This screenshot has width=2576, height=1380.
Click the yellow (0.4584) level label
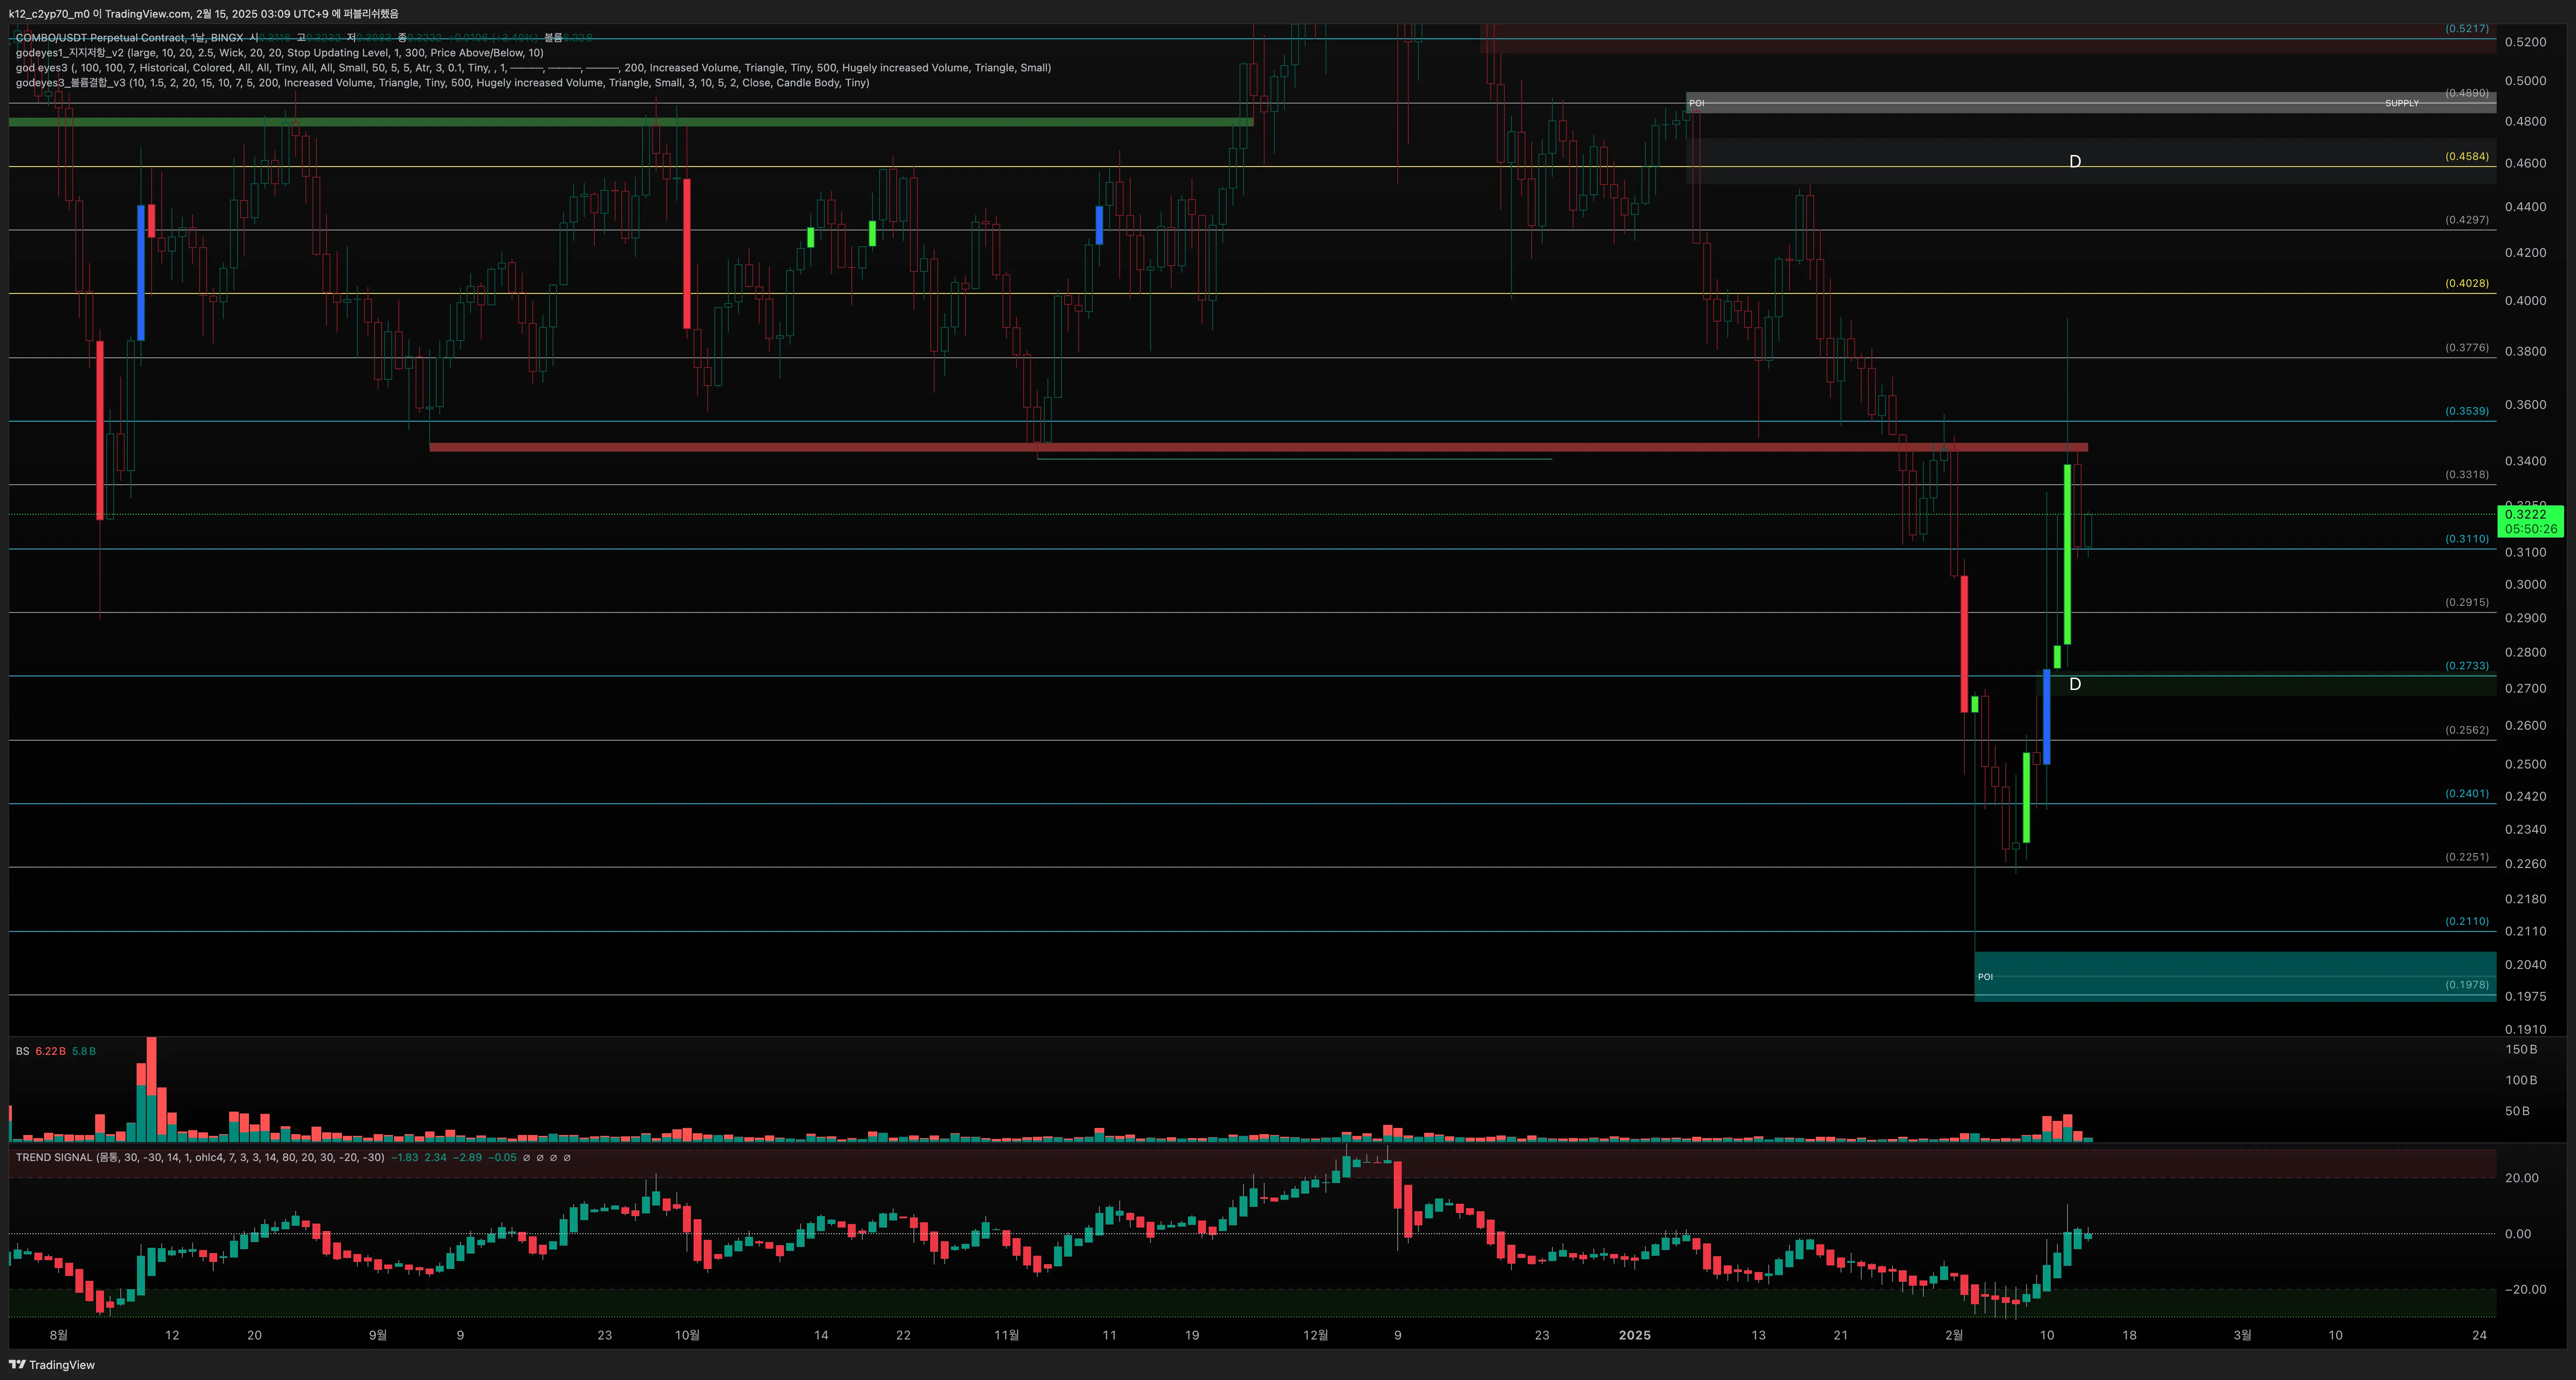2467,156
